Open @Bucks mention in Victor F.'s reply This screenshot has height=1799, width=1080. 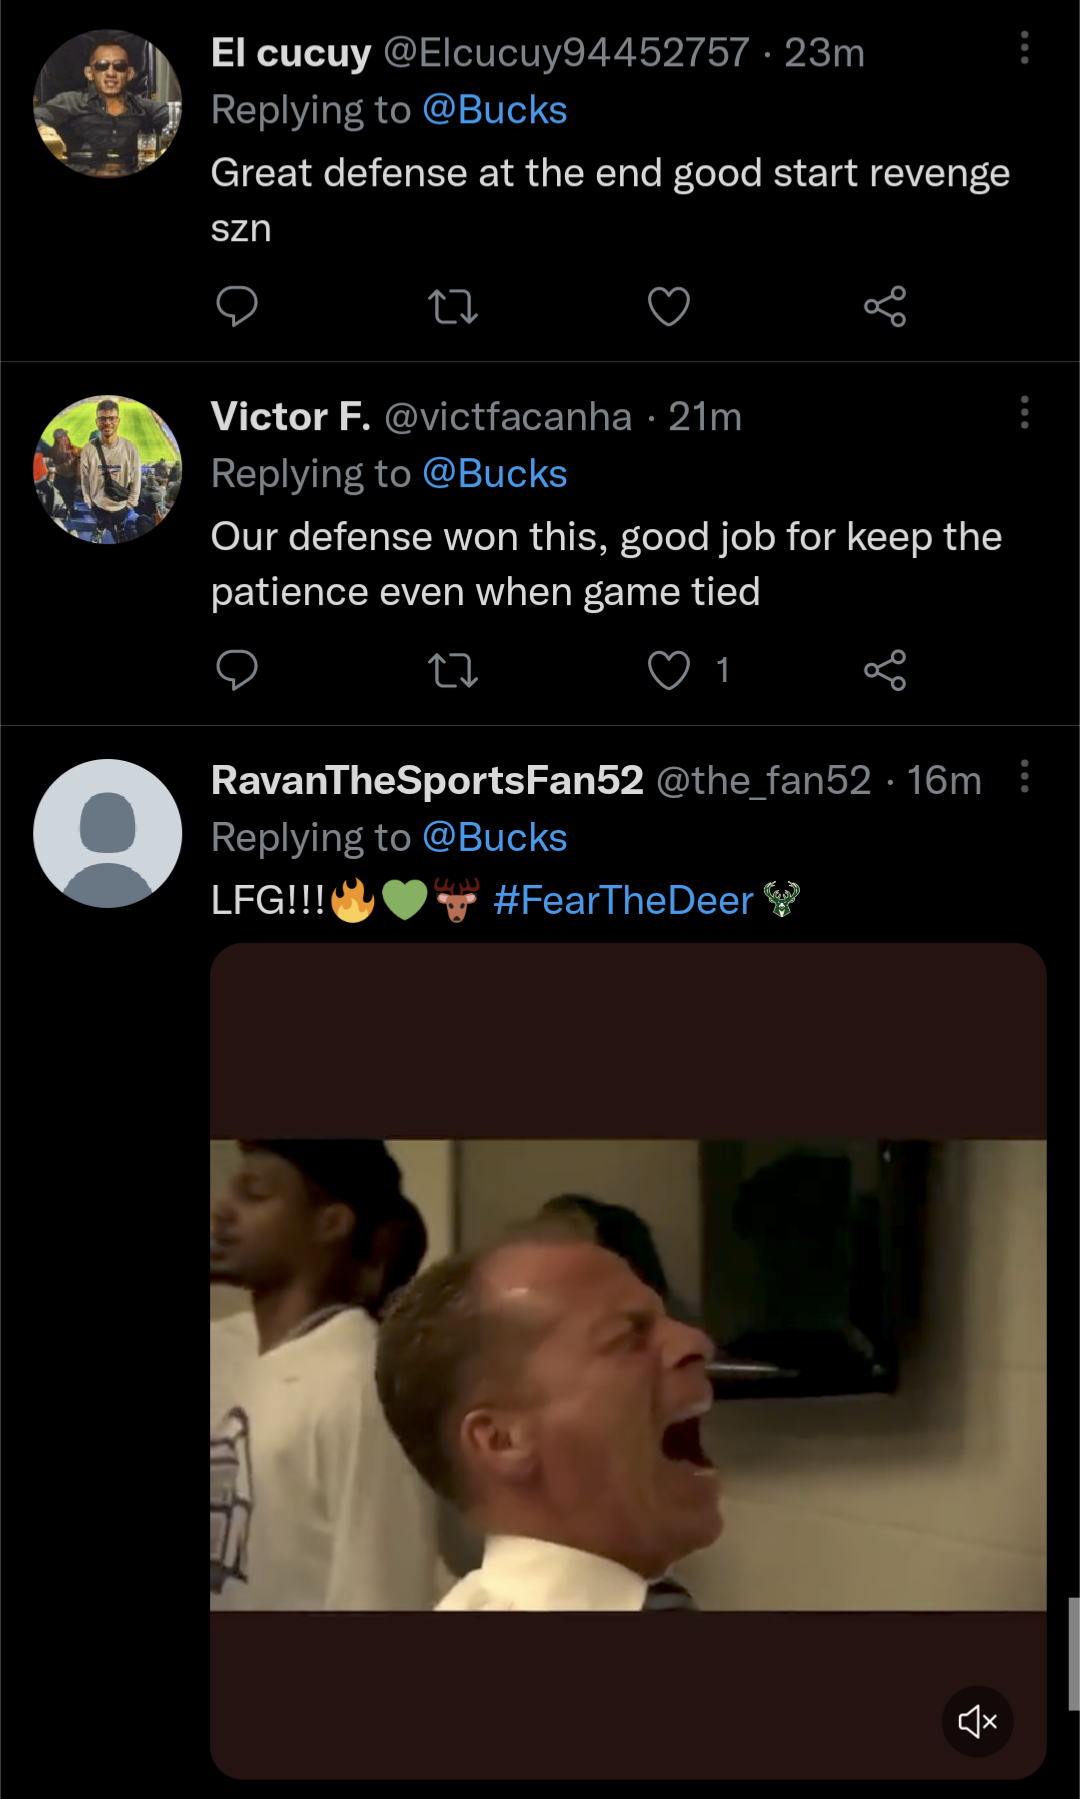(x=494, y=474)
